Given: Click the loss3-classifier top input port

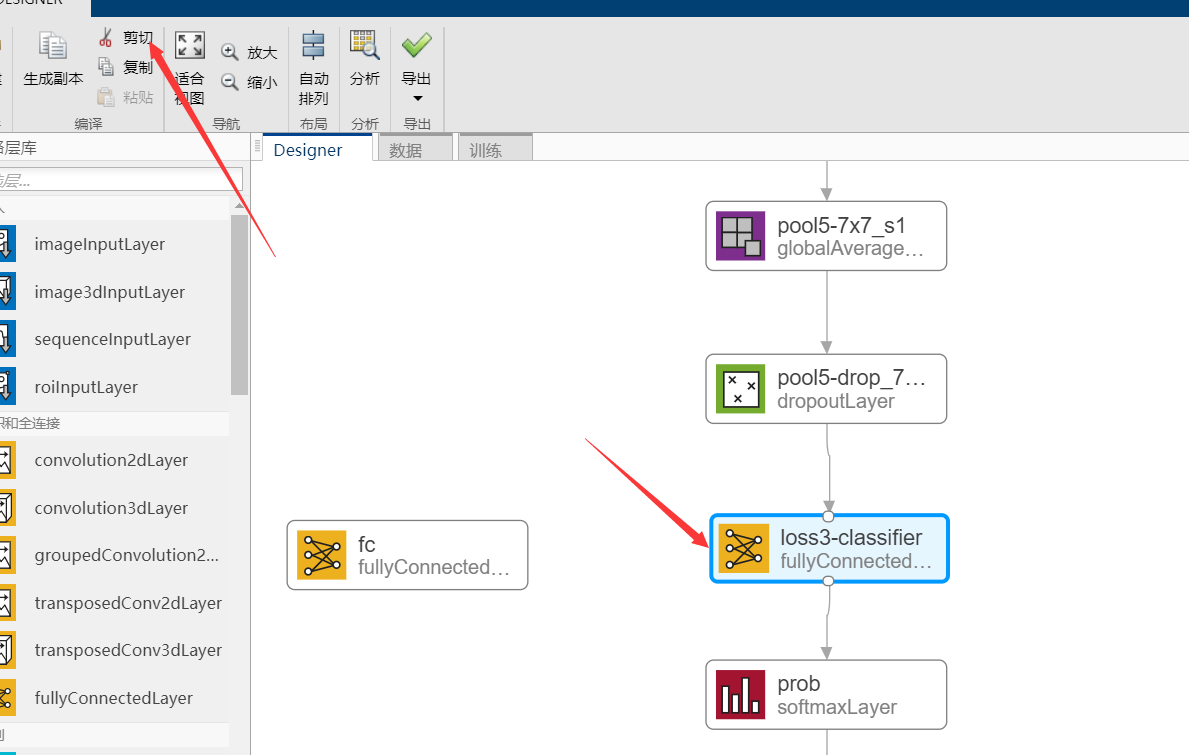Looking at the screenshot, I should click(828, 516).
